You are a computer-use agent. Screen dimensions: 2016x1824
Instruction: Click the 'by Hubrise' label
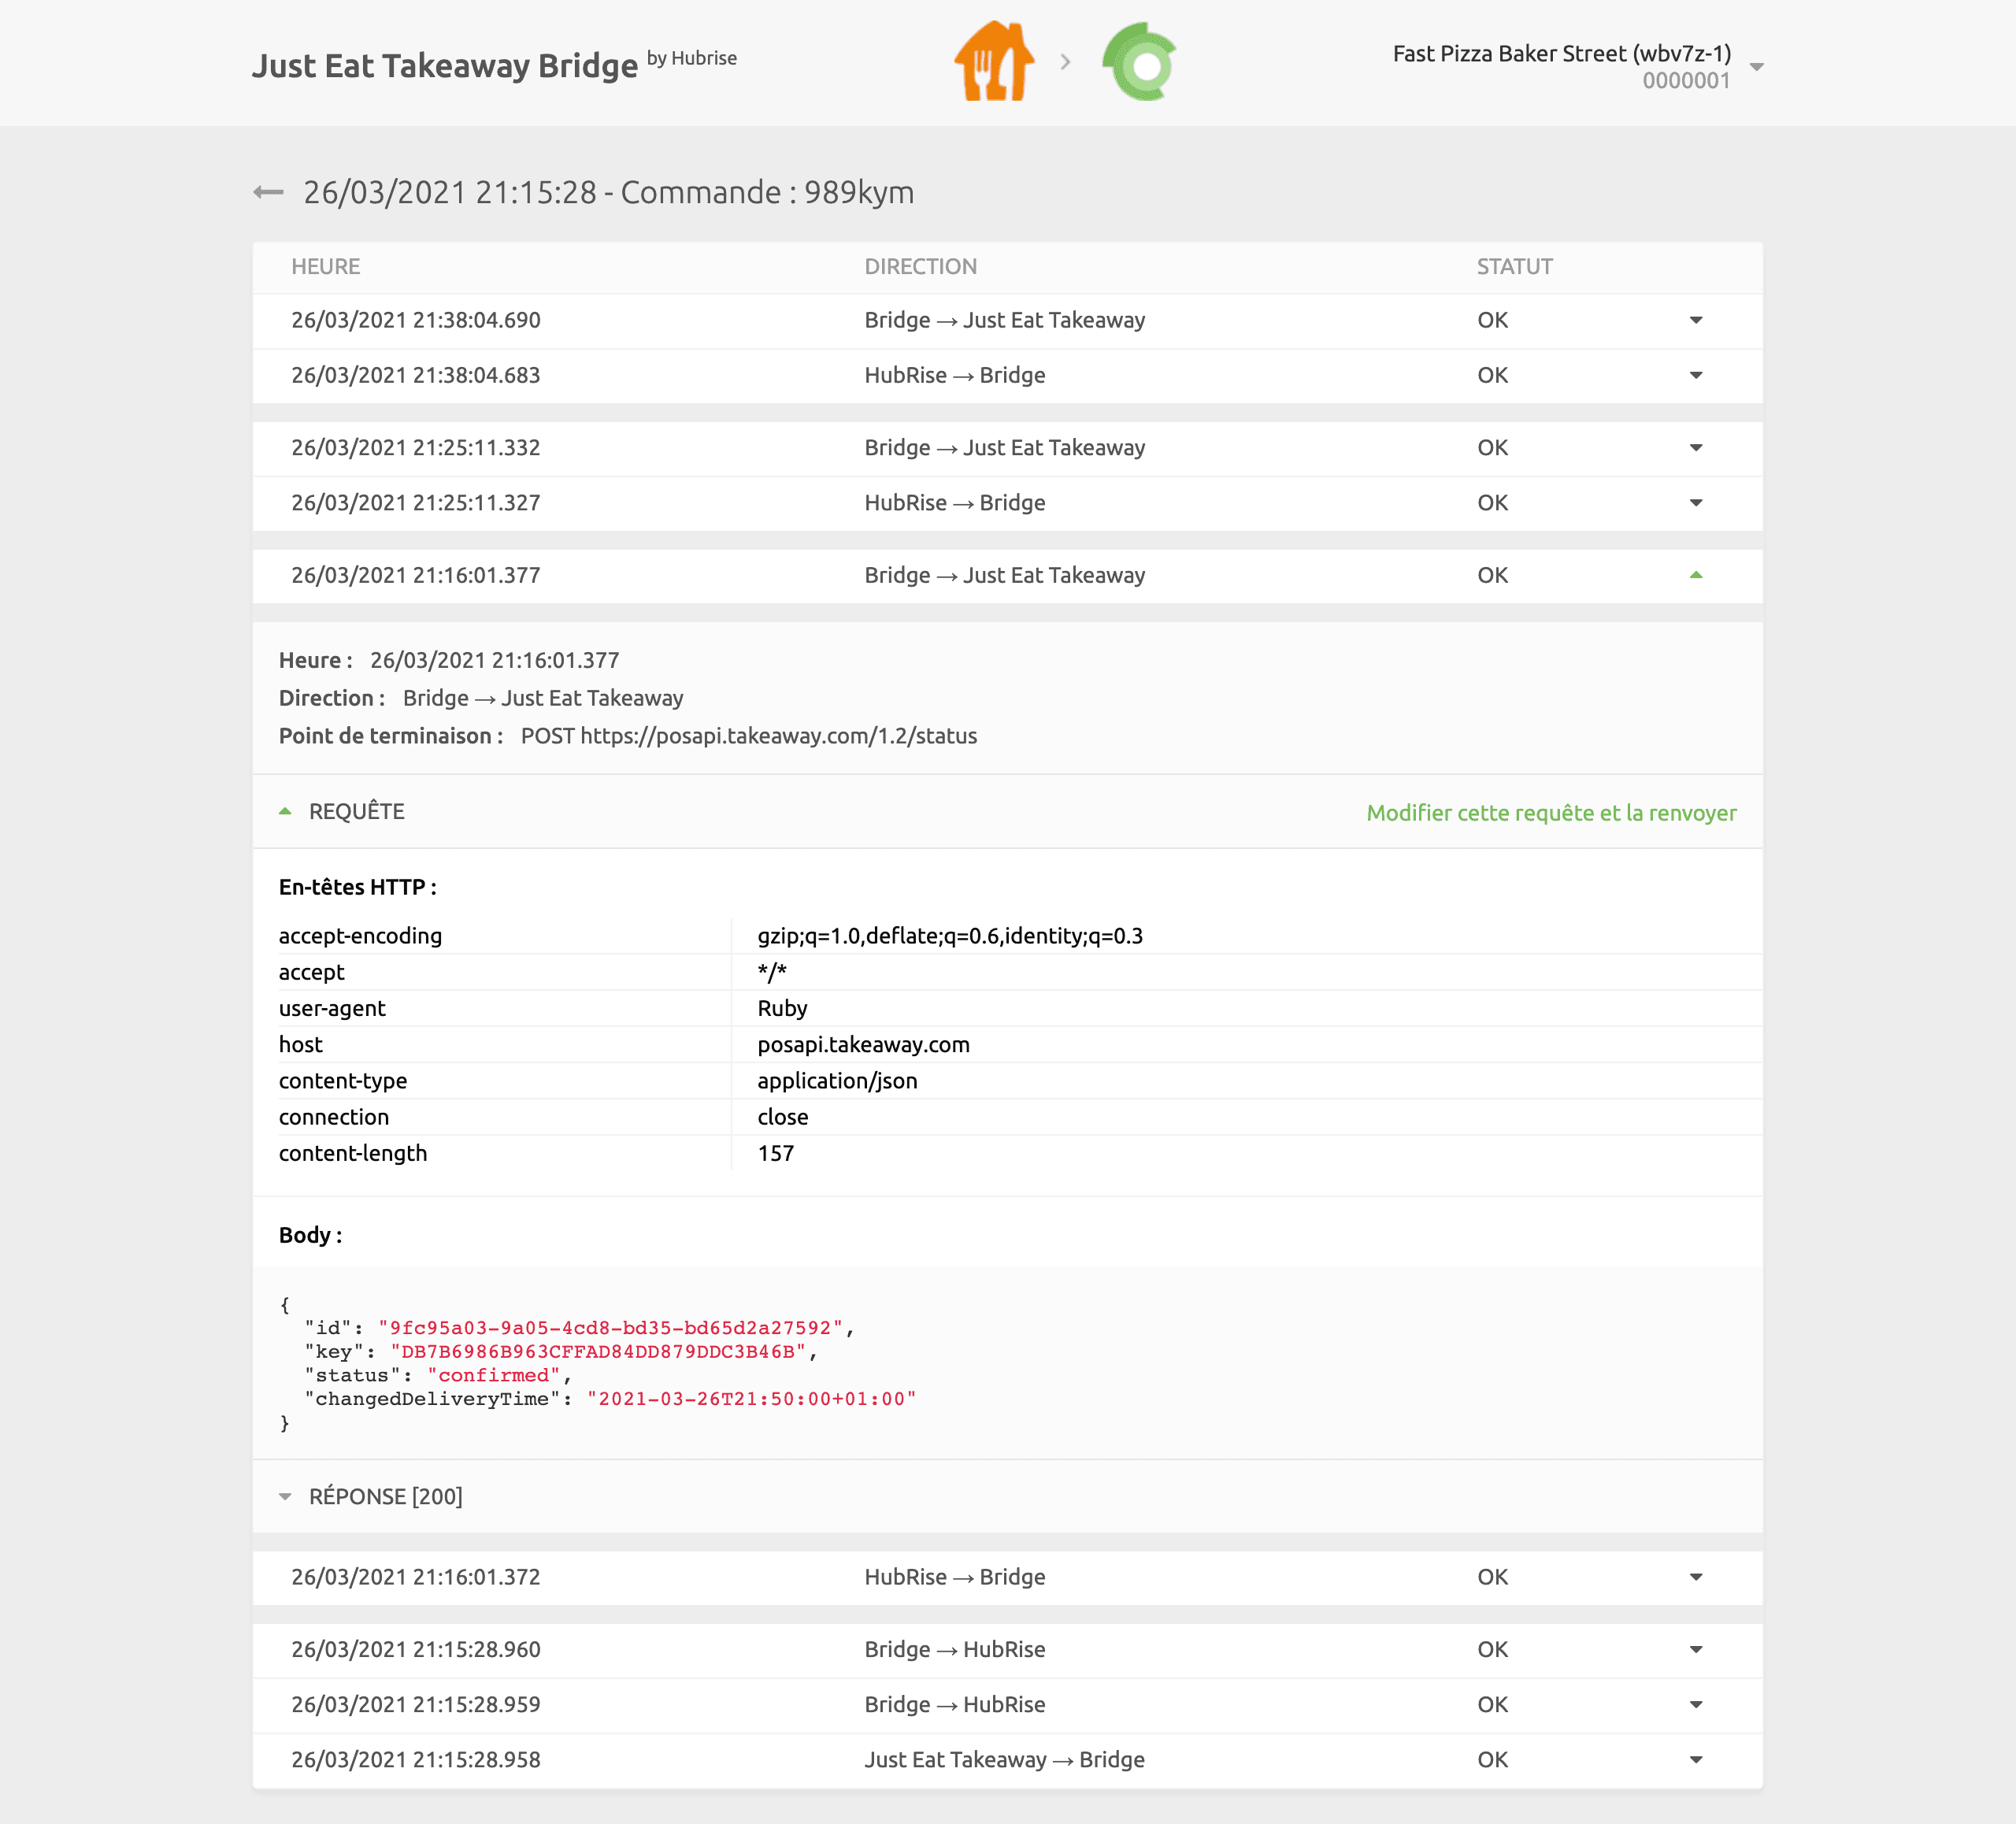tap(692, 58)
